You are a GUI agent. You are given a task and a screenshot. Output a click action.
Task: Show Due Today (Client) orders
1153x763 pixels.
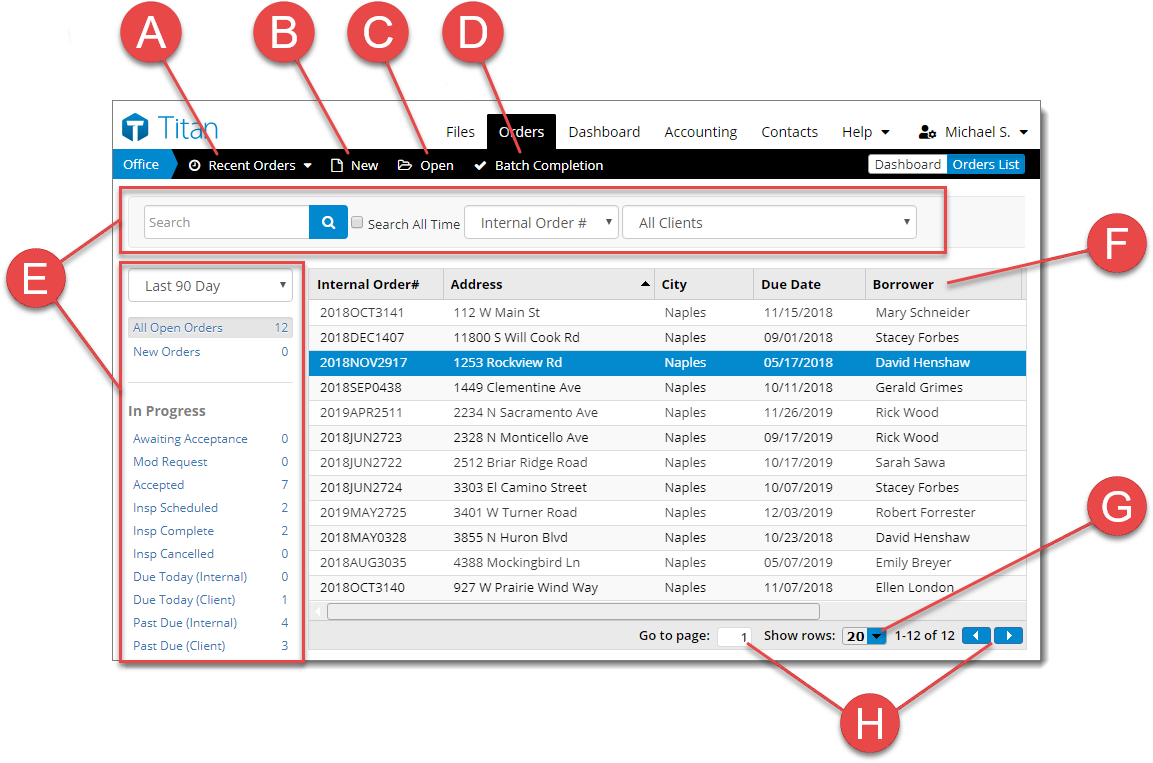[x=184, y=600]
